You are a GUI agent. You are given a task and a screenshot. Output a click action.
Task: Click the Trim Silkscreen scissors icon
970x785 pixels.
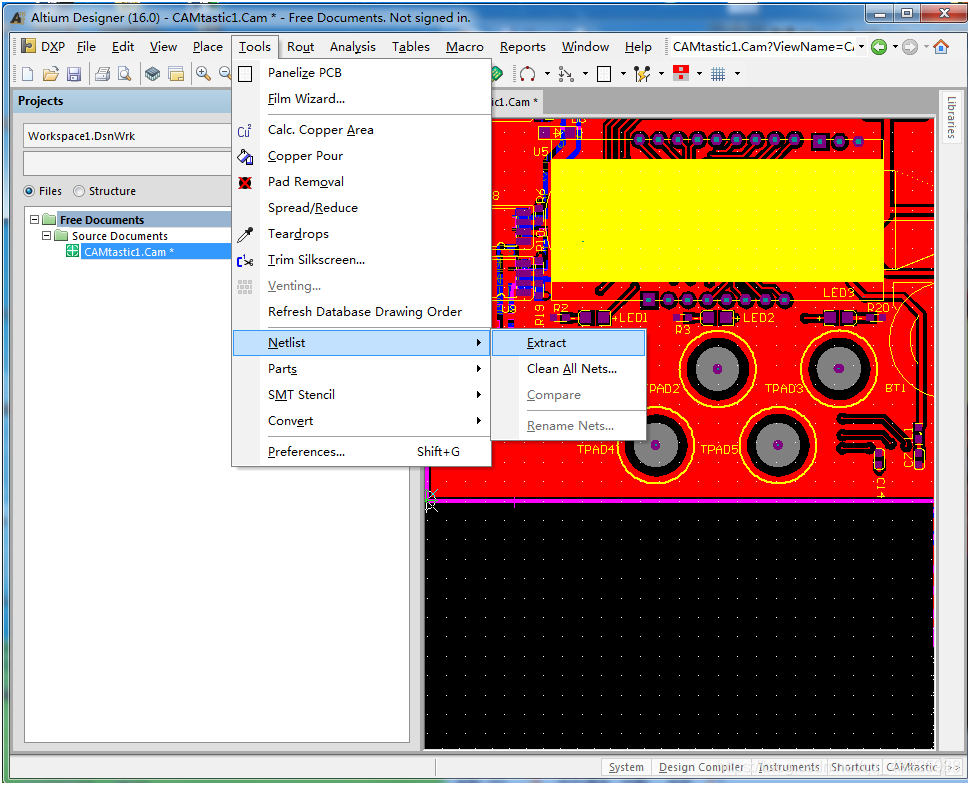coord(245,260)
